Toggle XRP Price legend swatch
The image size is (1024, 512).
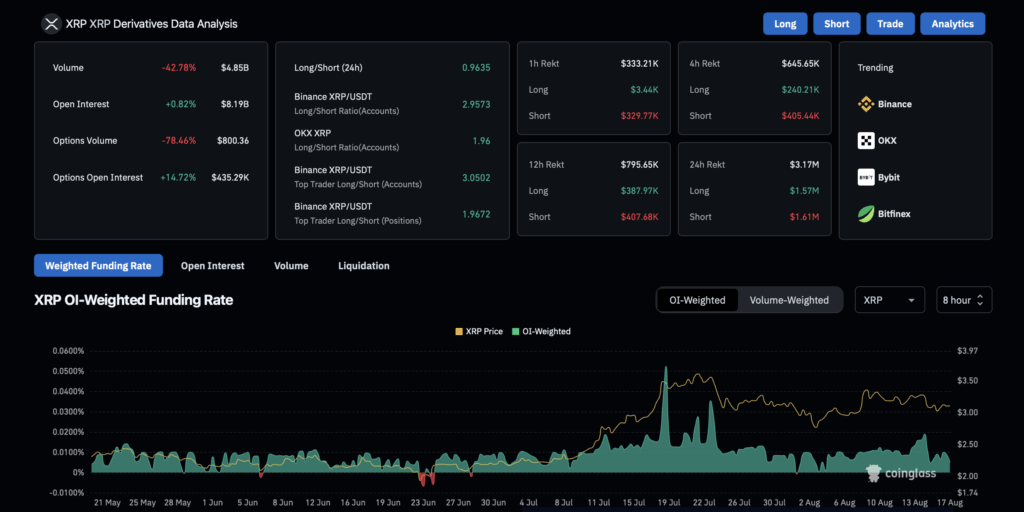pos(458,332)
